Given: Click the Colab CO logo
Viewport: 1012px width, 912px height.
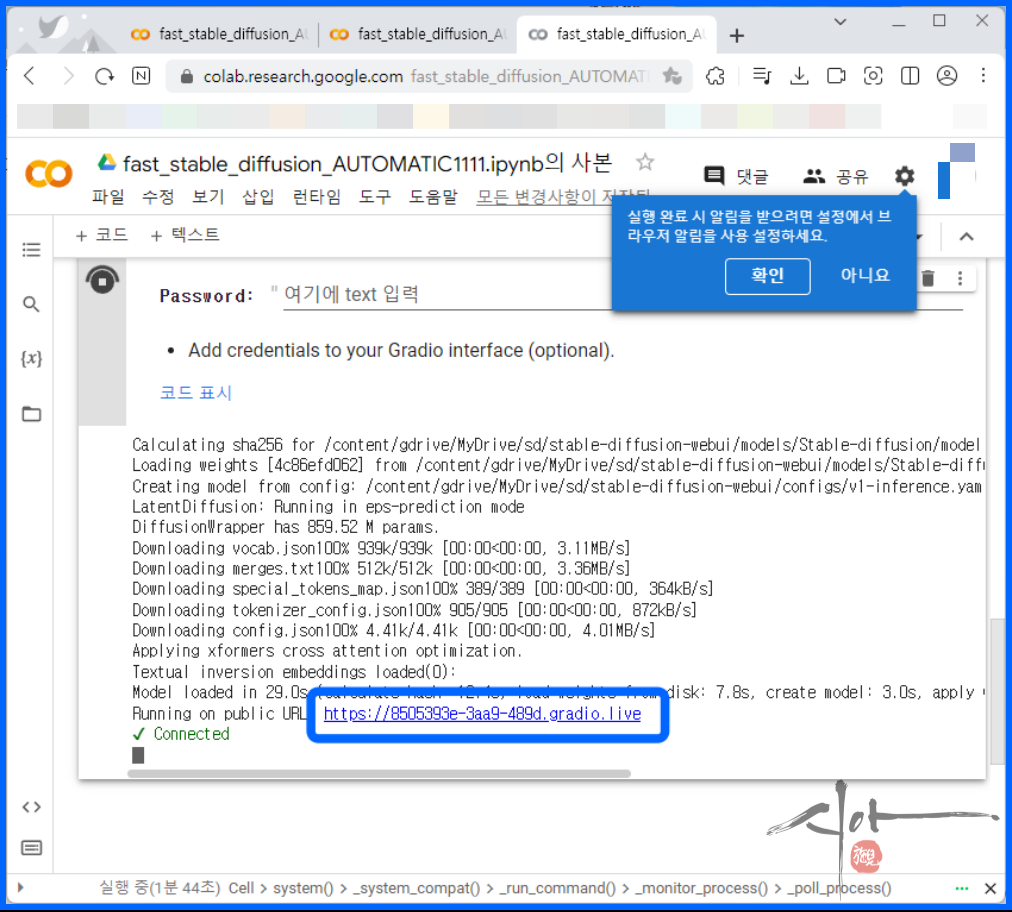Looking at the screenshot, I should click(x=48, y=174).
